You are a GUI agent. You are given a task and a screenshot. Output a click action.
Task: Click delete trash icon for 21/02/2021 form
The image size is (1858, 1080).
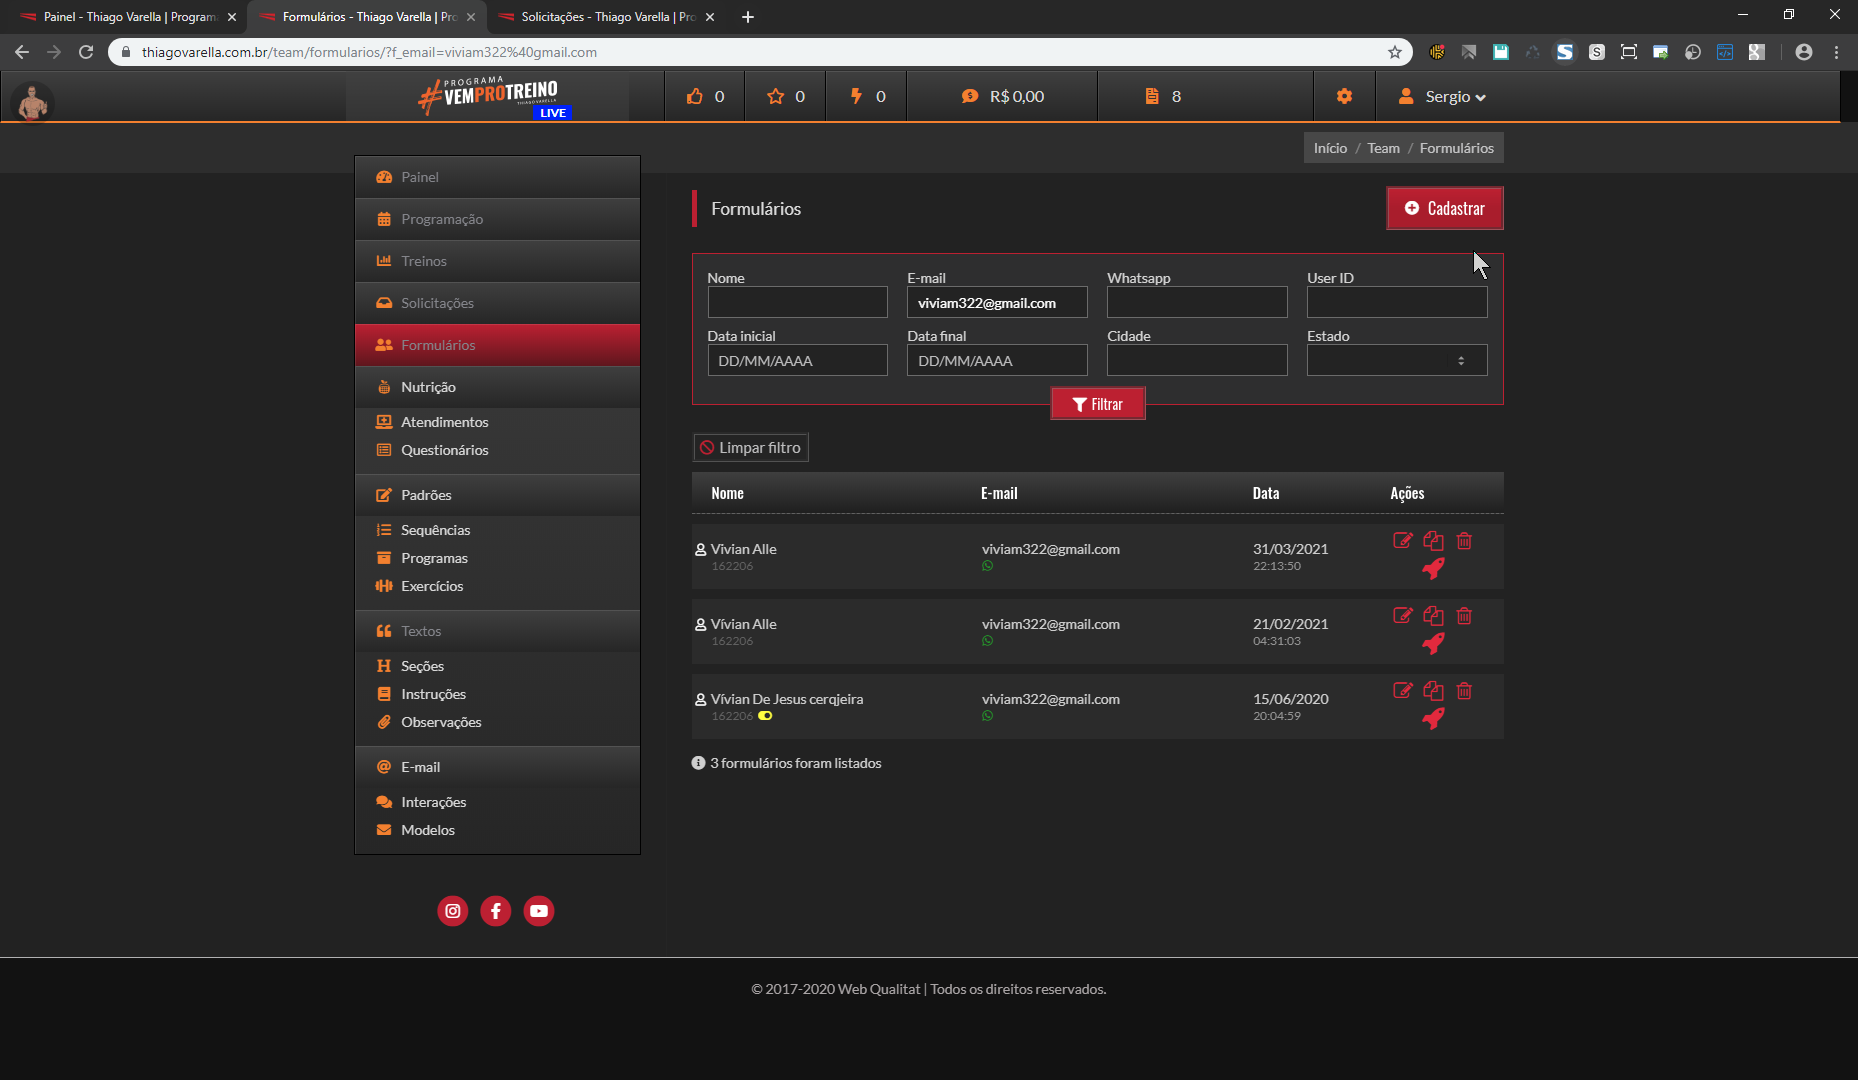1464,616
